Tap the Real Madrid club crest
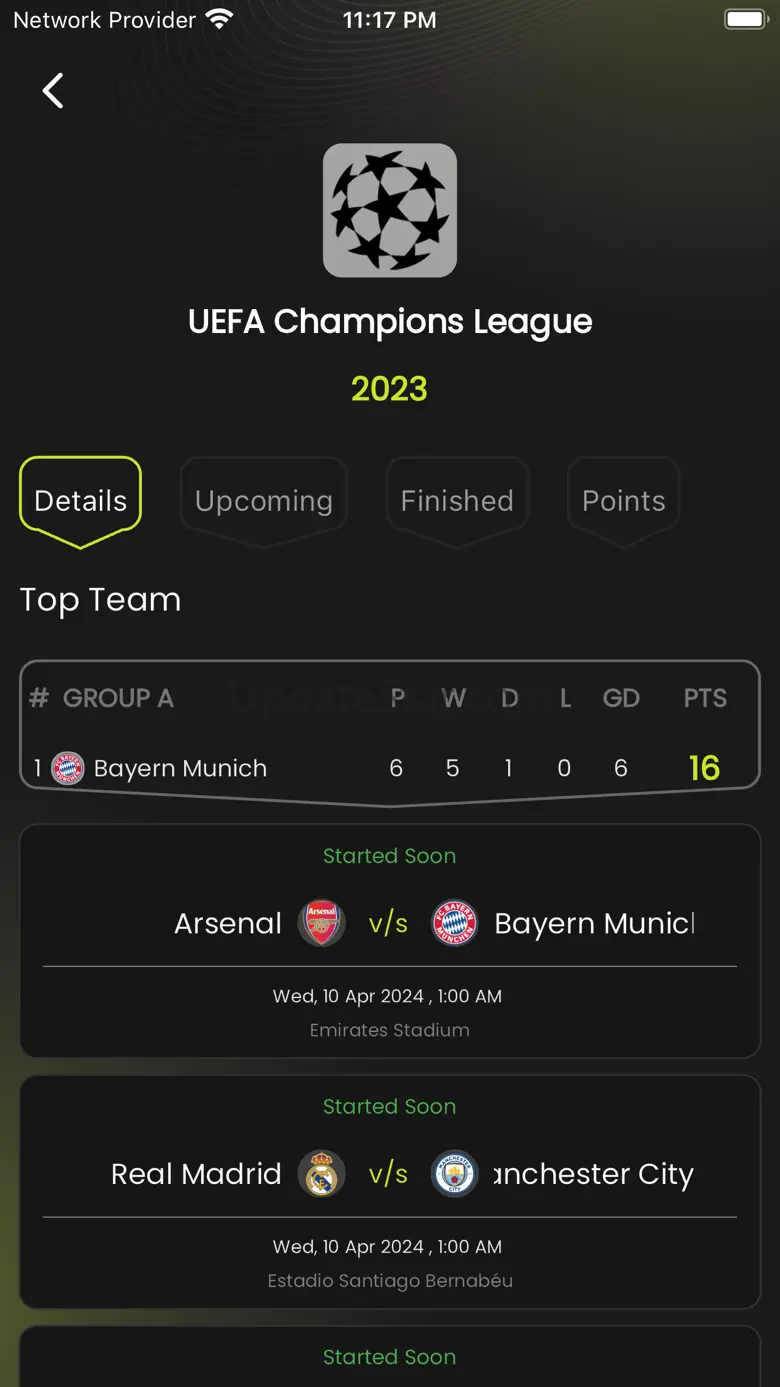The width and height of the screenshot is (780, 1387). point(322,1174)
